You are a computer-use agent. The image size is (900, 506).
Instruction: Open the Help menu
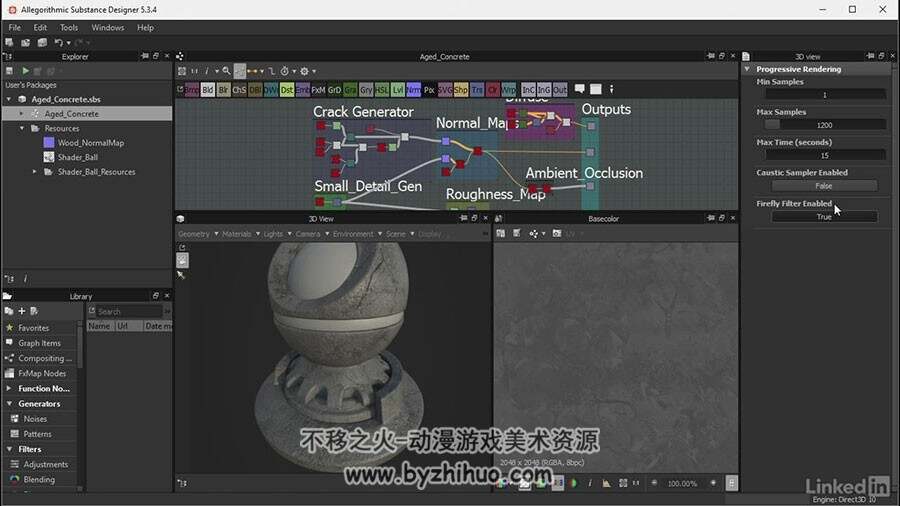point(145,28)
